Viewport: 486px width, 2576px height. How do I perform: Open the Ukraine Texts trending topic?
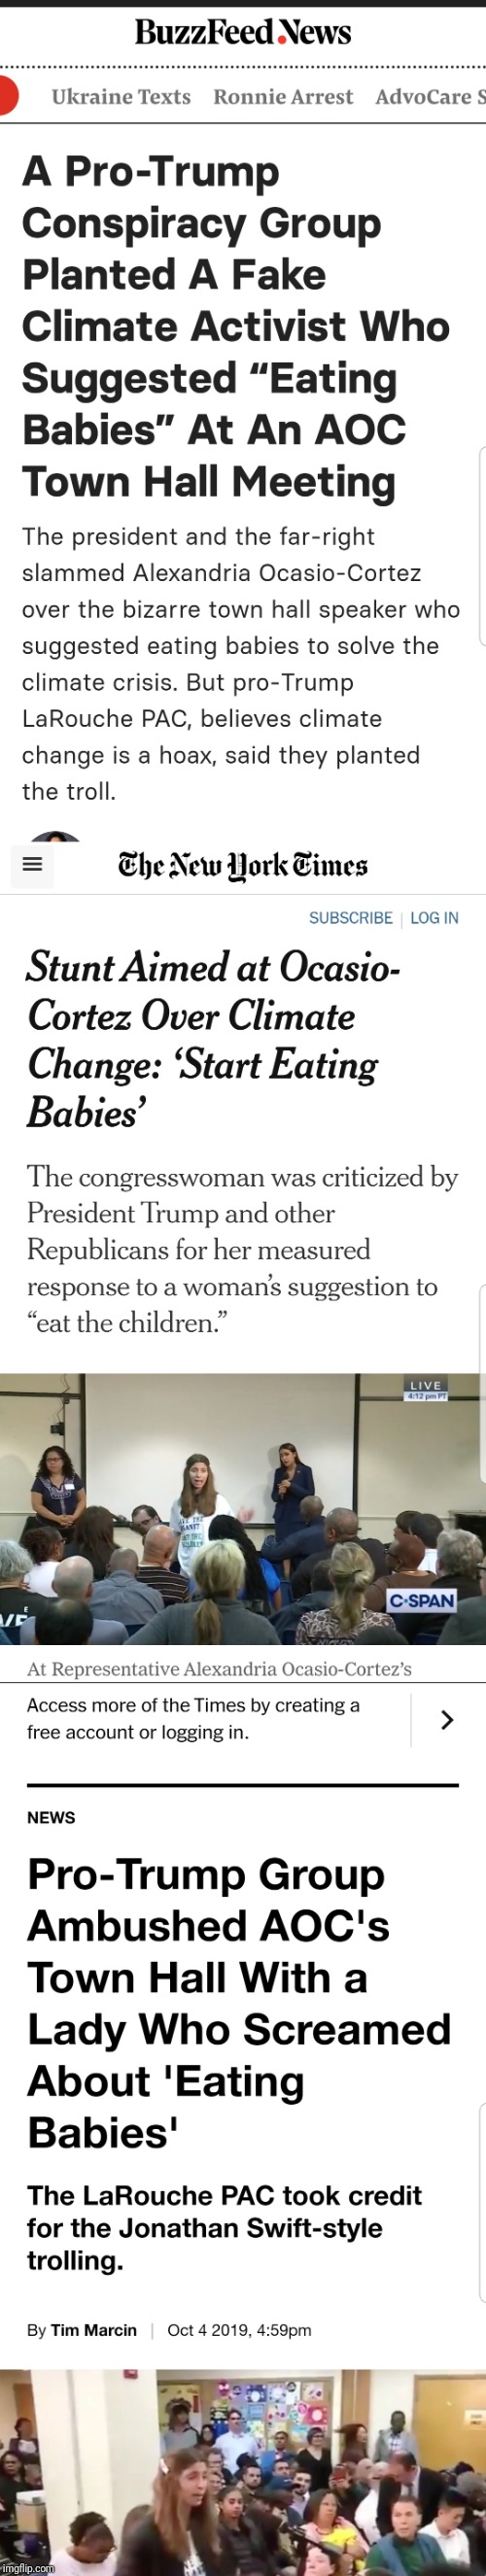tap(121, 97)
